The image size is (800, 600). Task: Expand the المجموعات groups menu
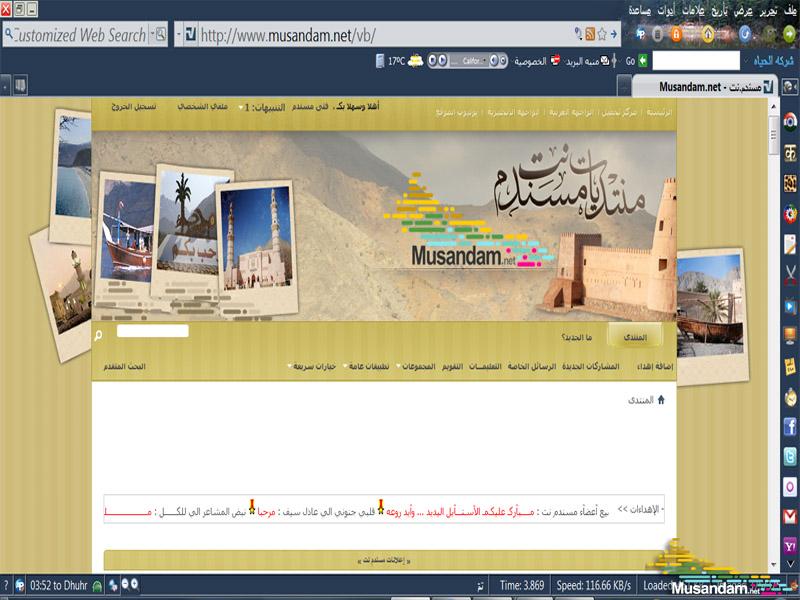pos(399,366)
